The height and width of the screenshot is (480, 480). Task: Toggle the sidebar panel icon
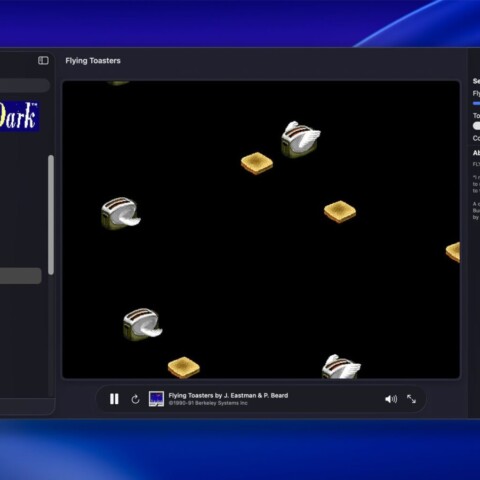tap(43, 60)
